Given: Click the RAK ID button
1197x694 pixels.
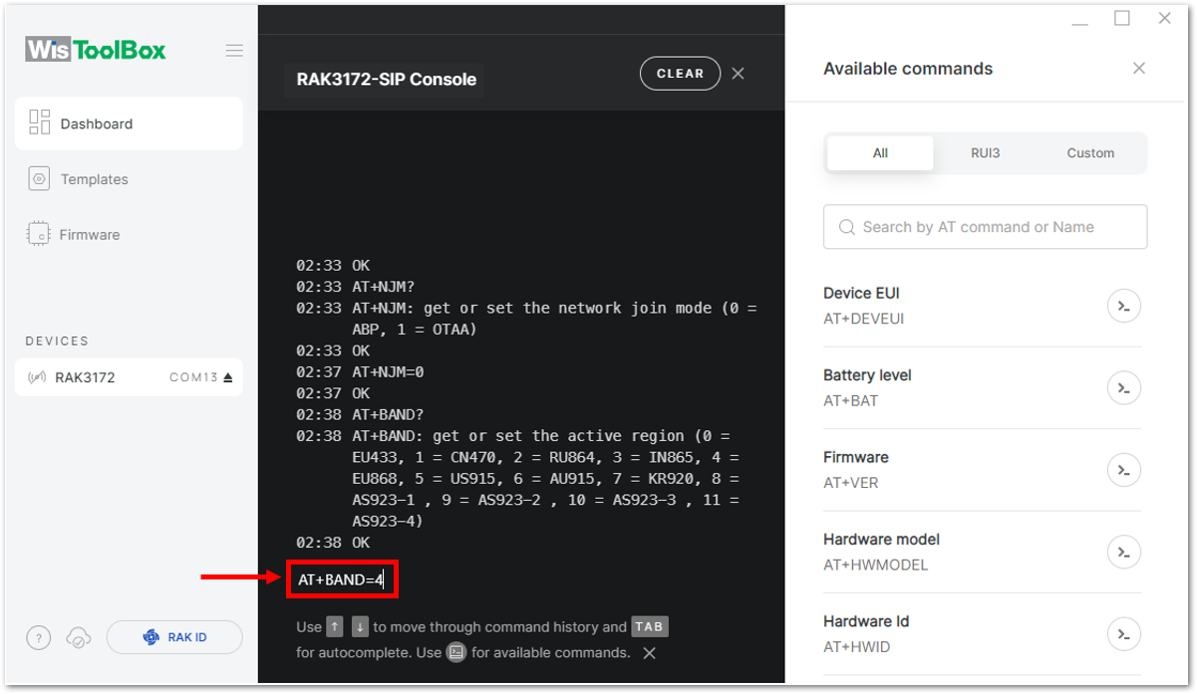Looking at the screenshot, I should (175, 637).
